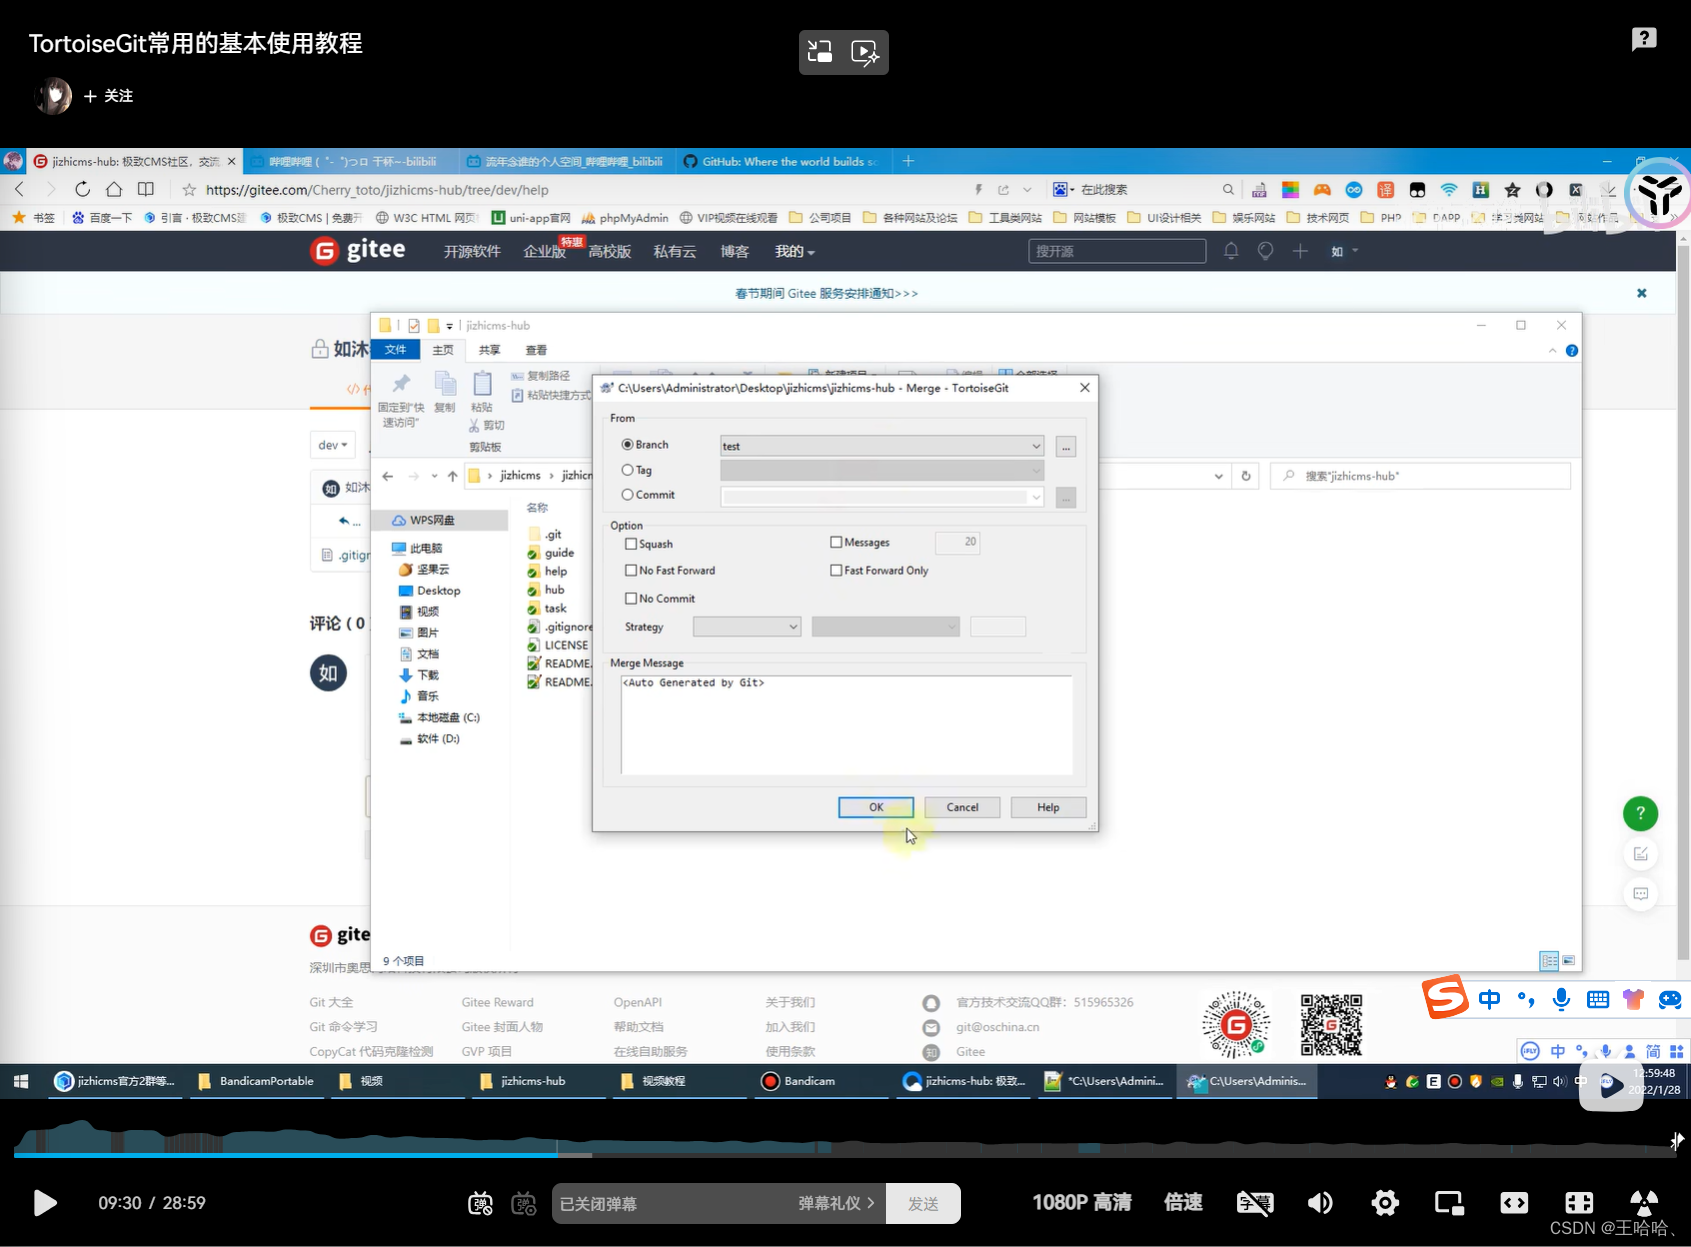This screenshot has width=1691, height=1247.
Task: Click the AI video assistant icon at top
Action: coord(865,52)
